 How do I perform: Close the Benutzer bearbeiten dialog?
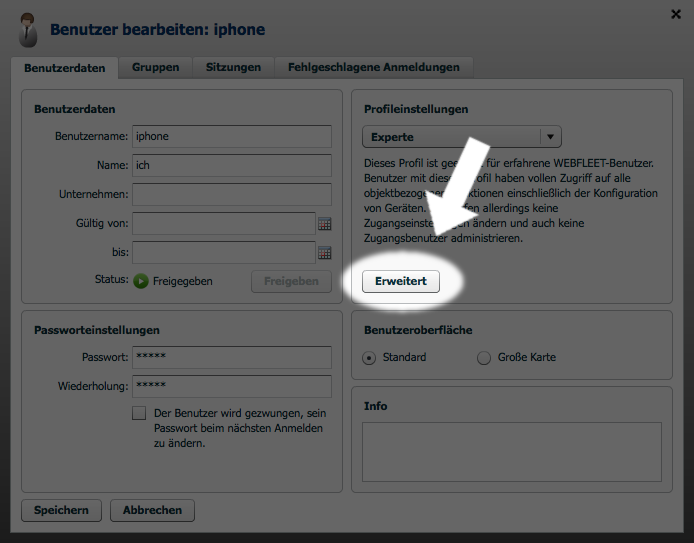677,13
